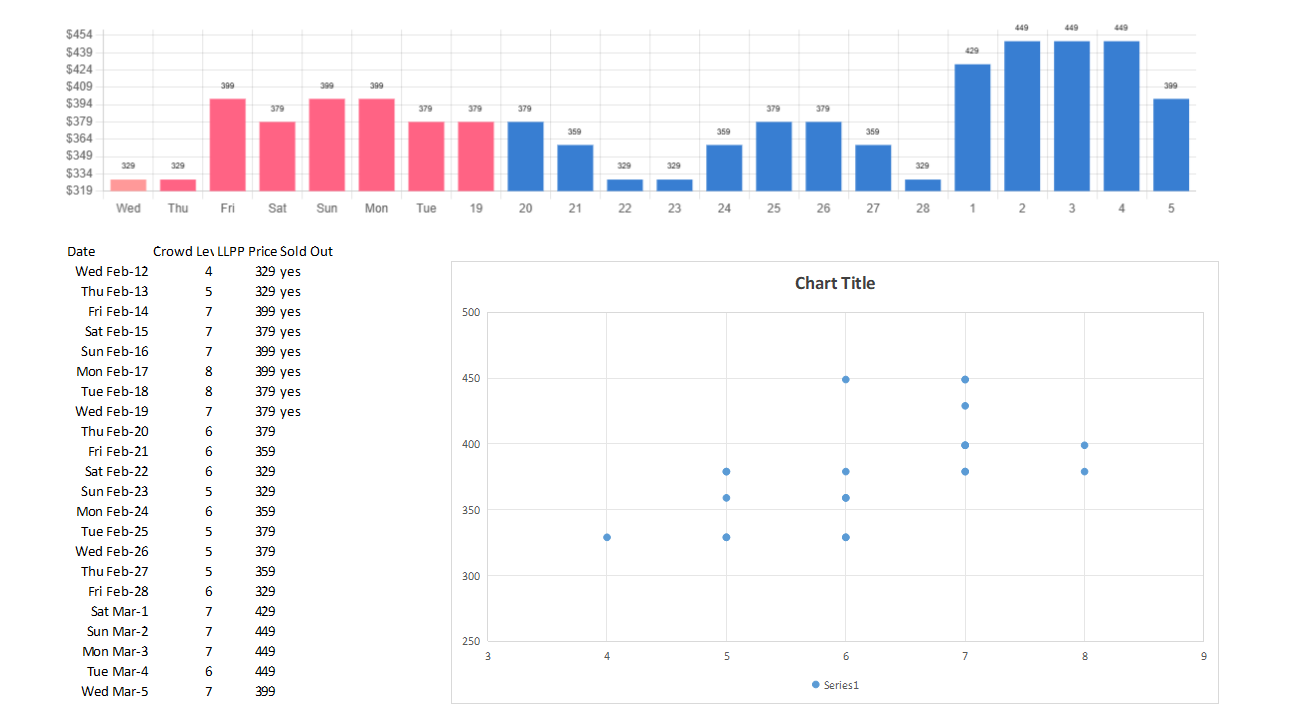Screen dimensions: 1300x723
Task: Click the 379 bar above Tue
Action: (x=426, y=156)
